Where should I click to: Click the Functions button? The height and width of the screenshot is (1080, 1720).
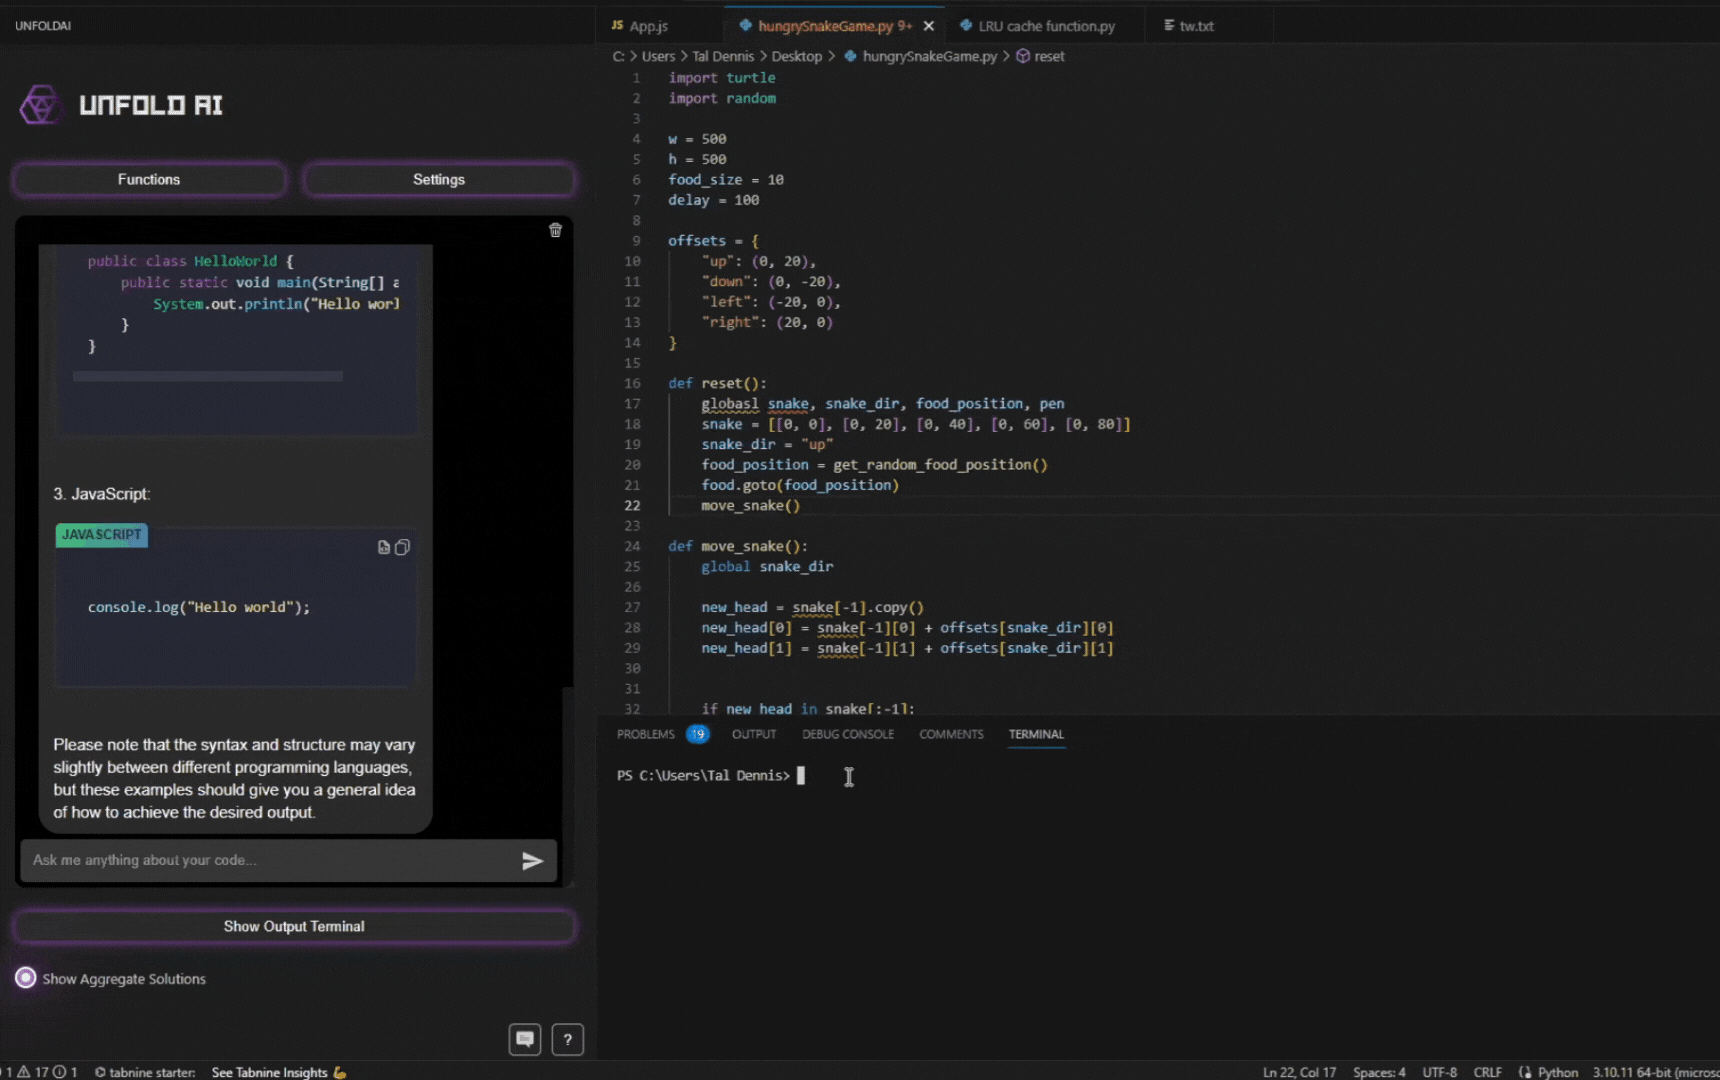149,180
